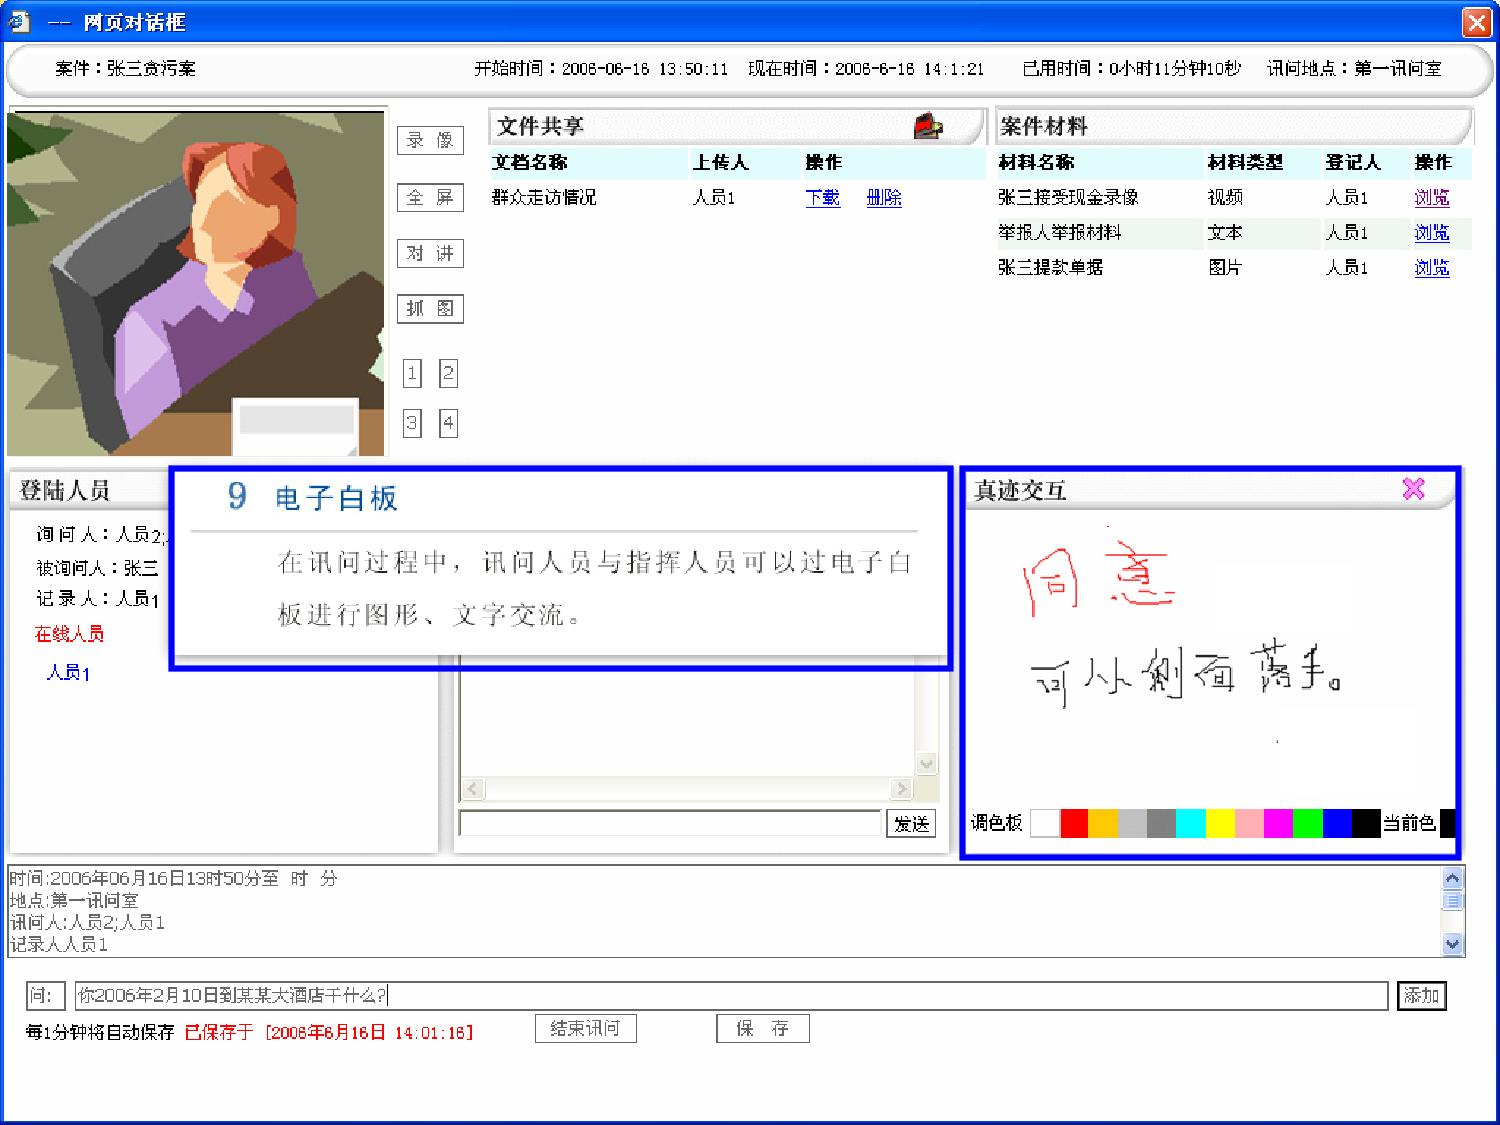Select camera channel 2
The height and width of the screenshot is (1125, 1500).
pos(448,373)
